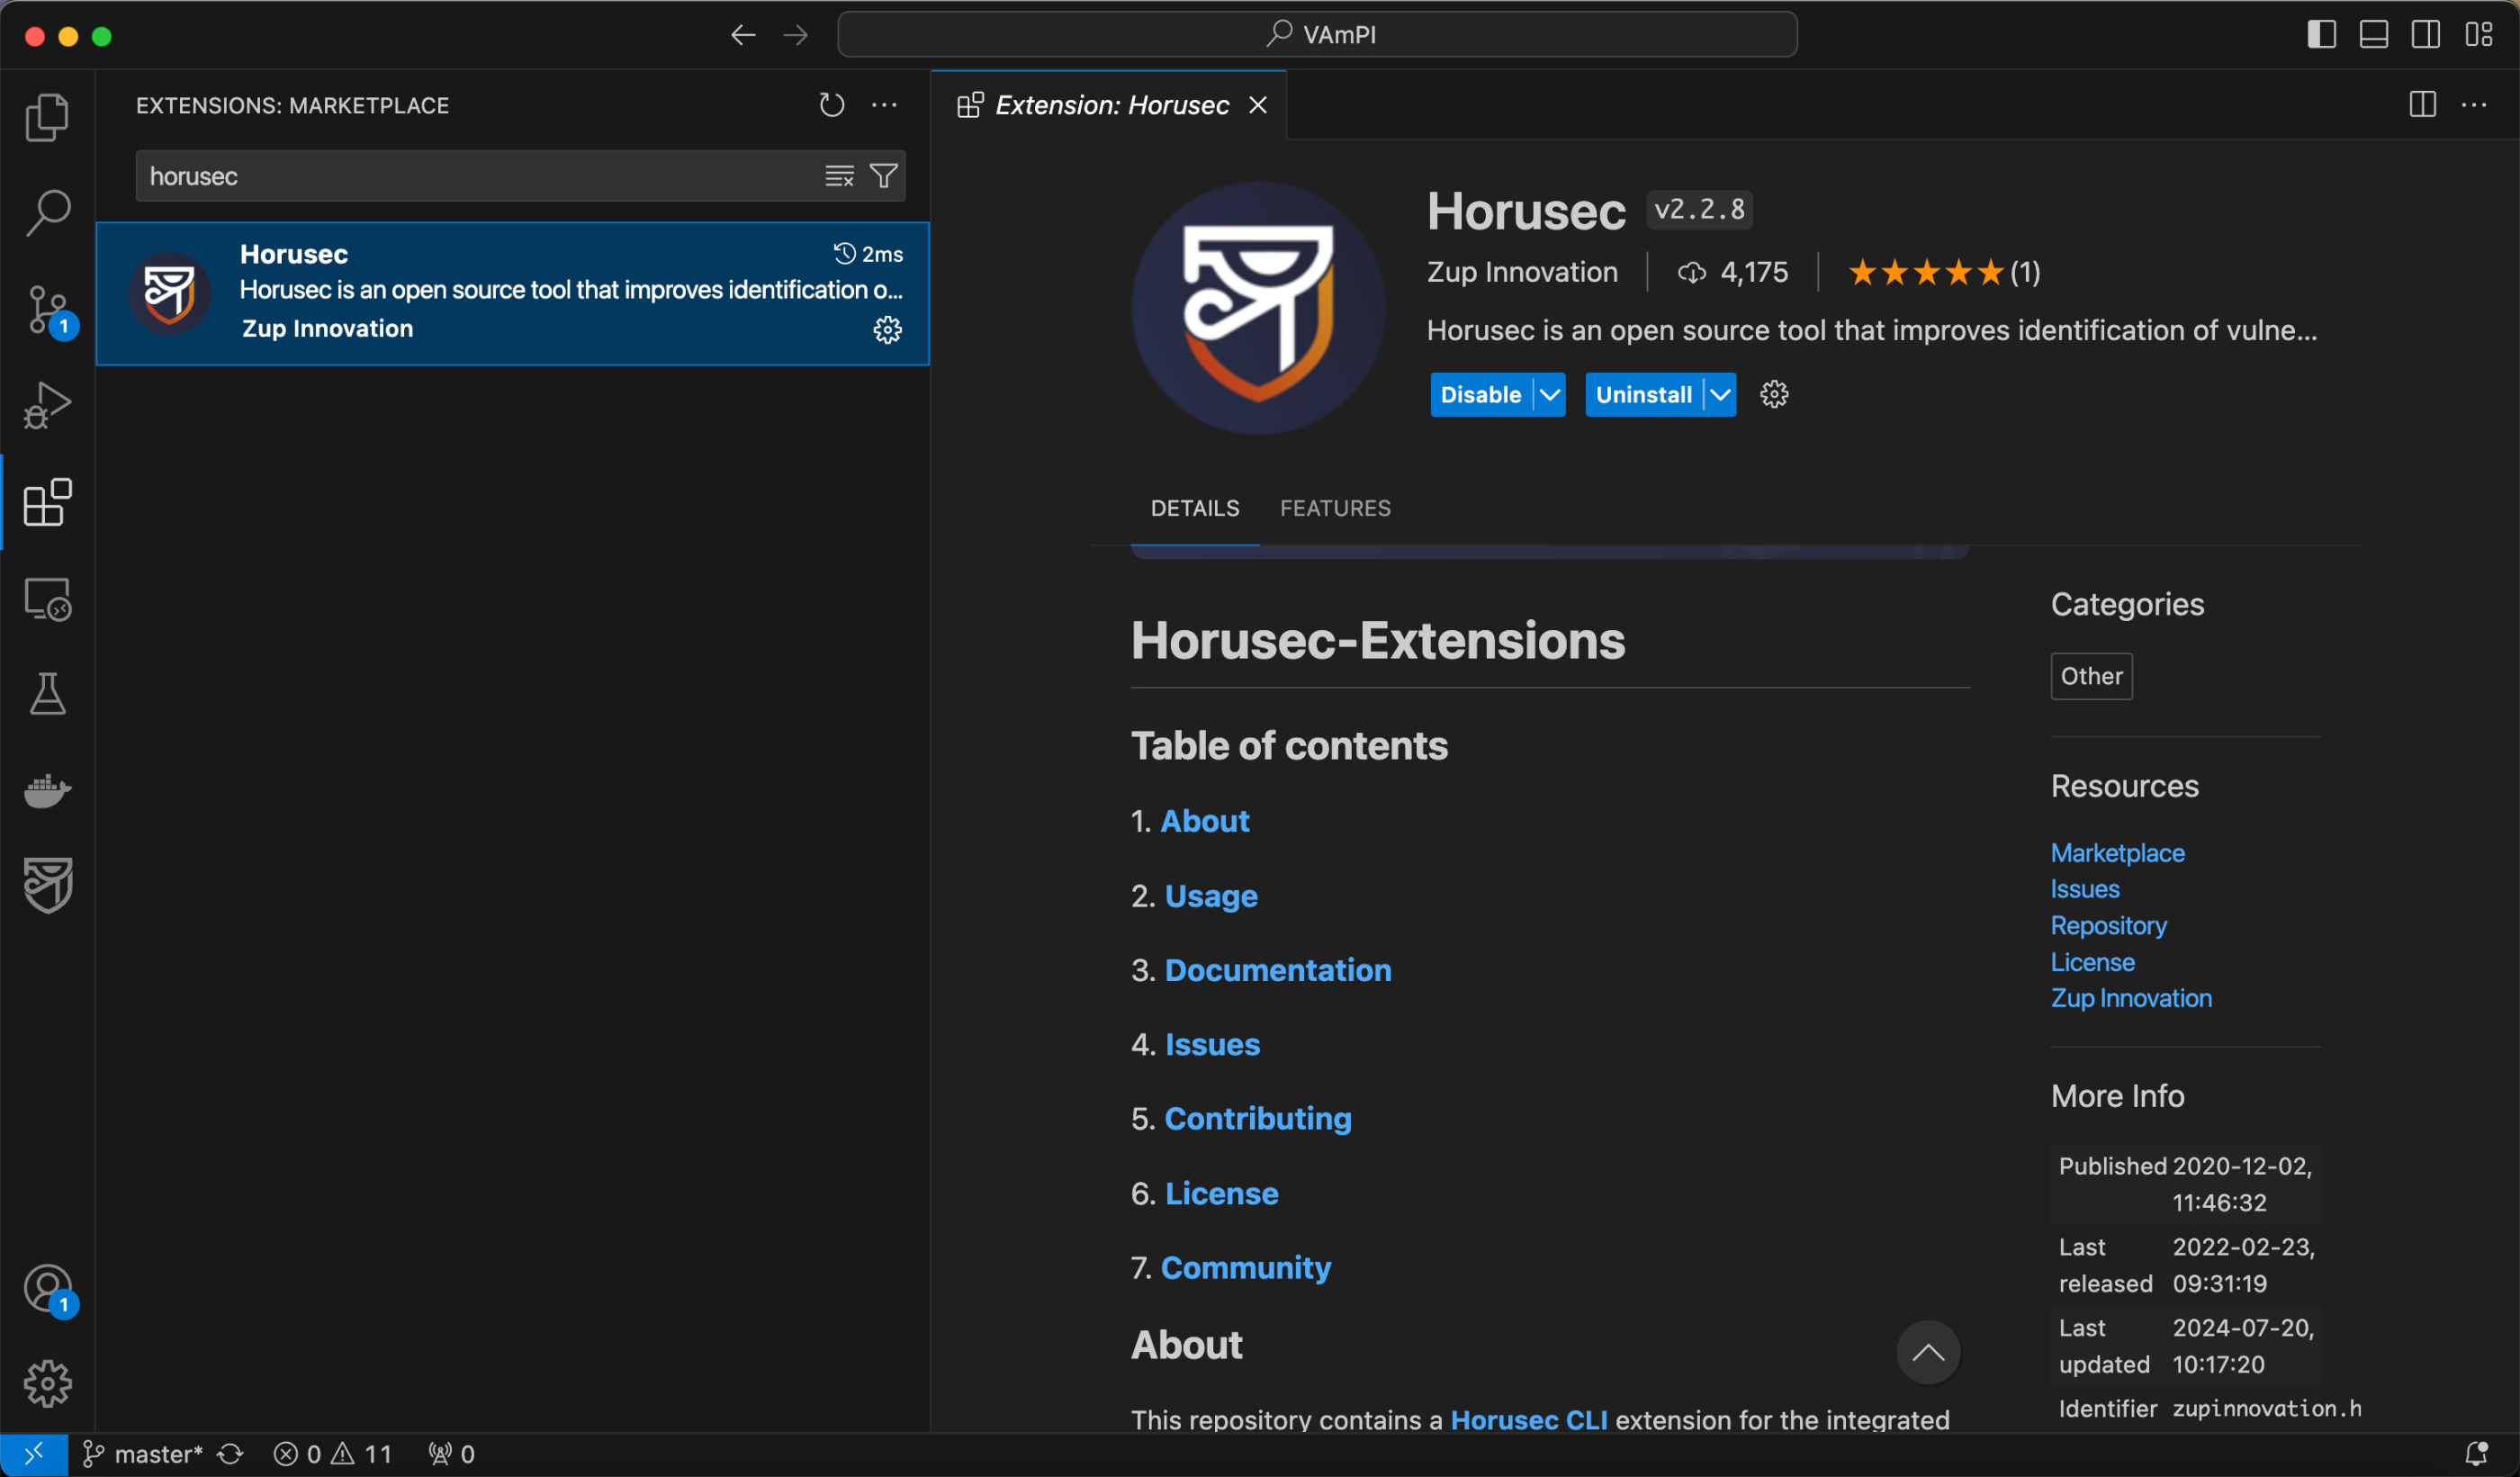Image resolution: width=2520 pixels, height=1477 pixels.
Task: Open Zup Innovation resource link
Action: 2131,998
